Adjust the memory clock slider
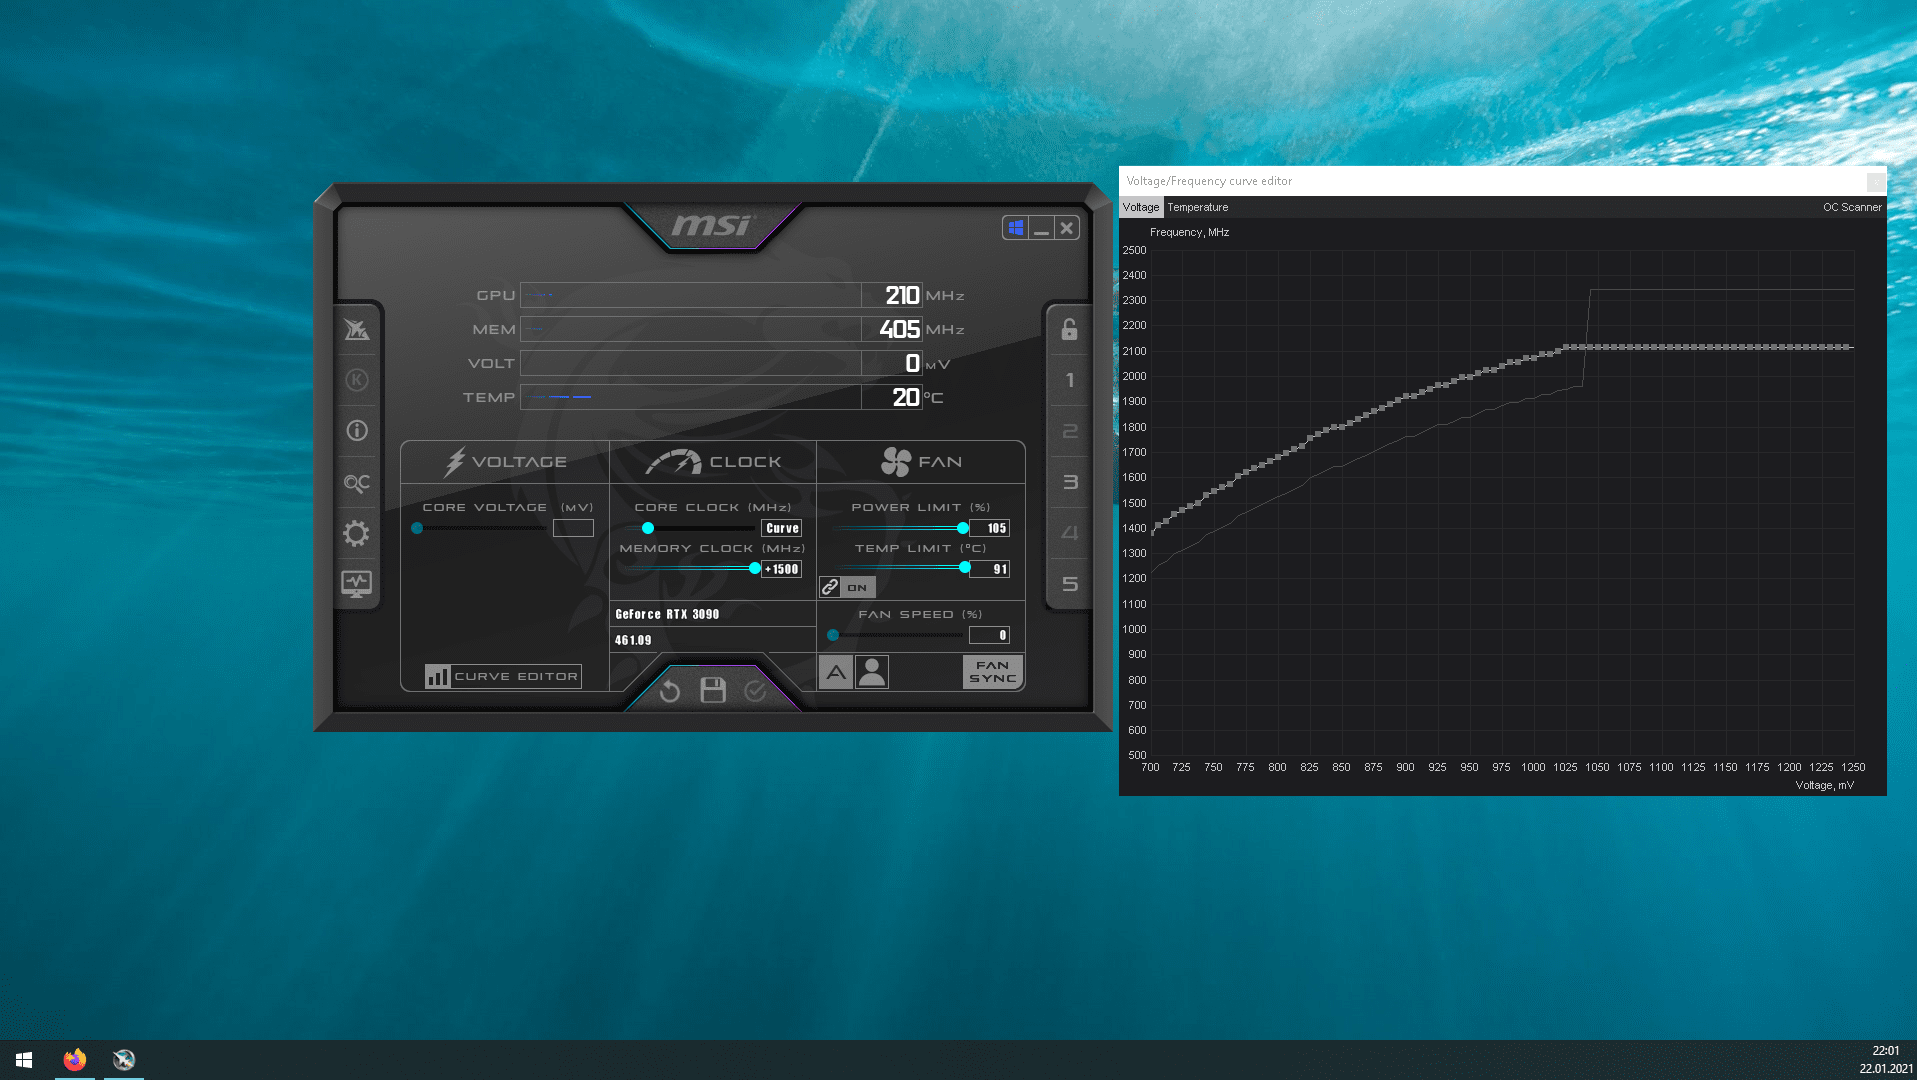This screenshot has width=1917, height=1080. pyautogui.click(x=755, y=568)
